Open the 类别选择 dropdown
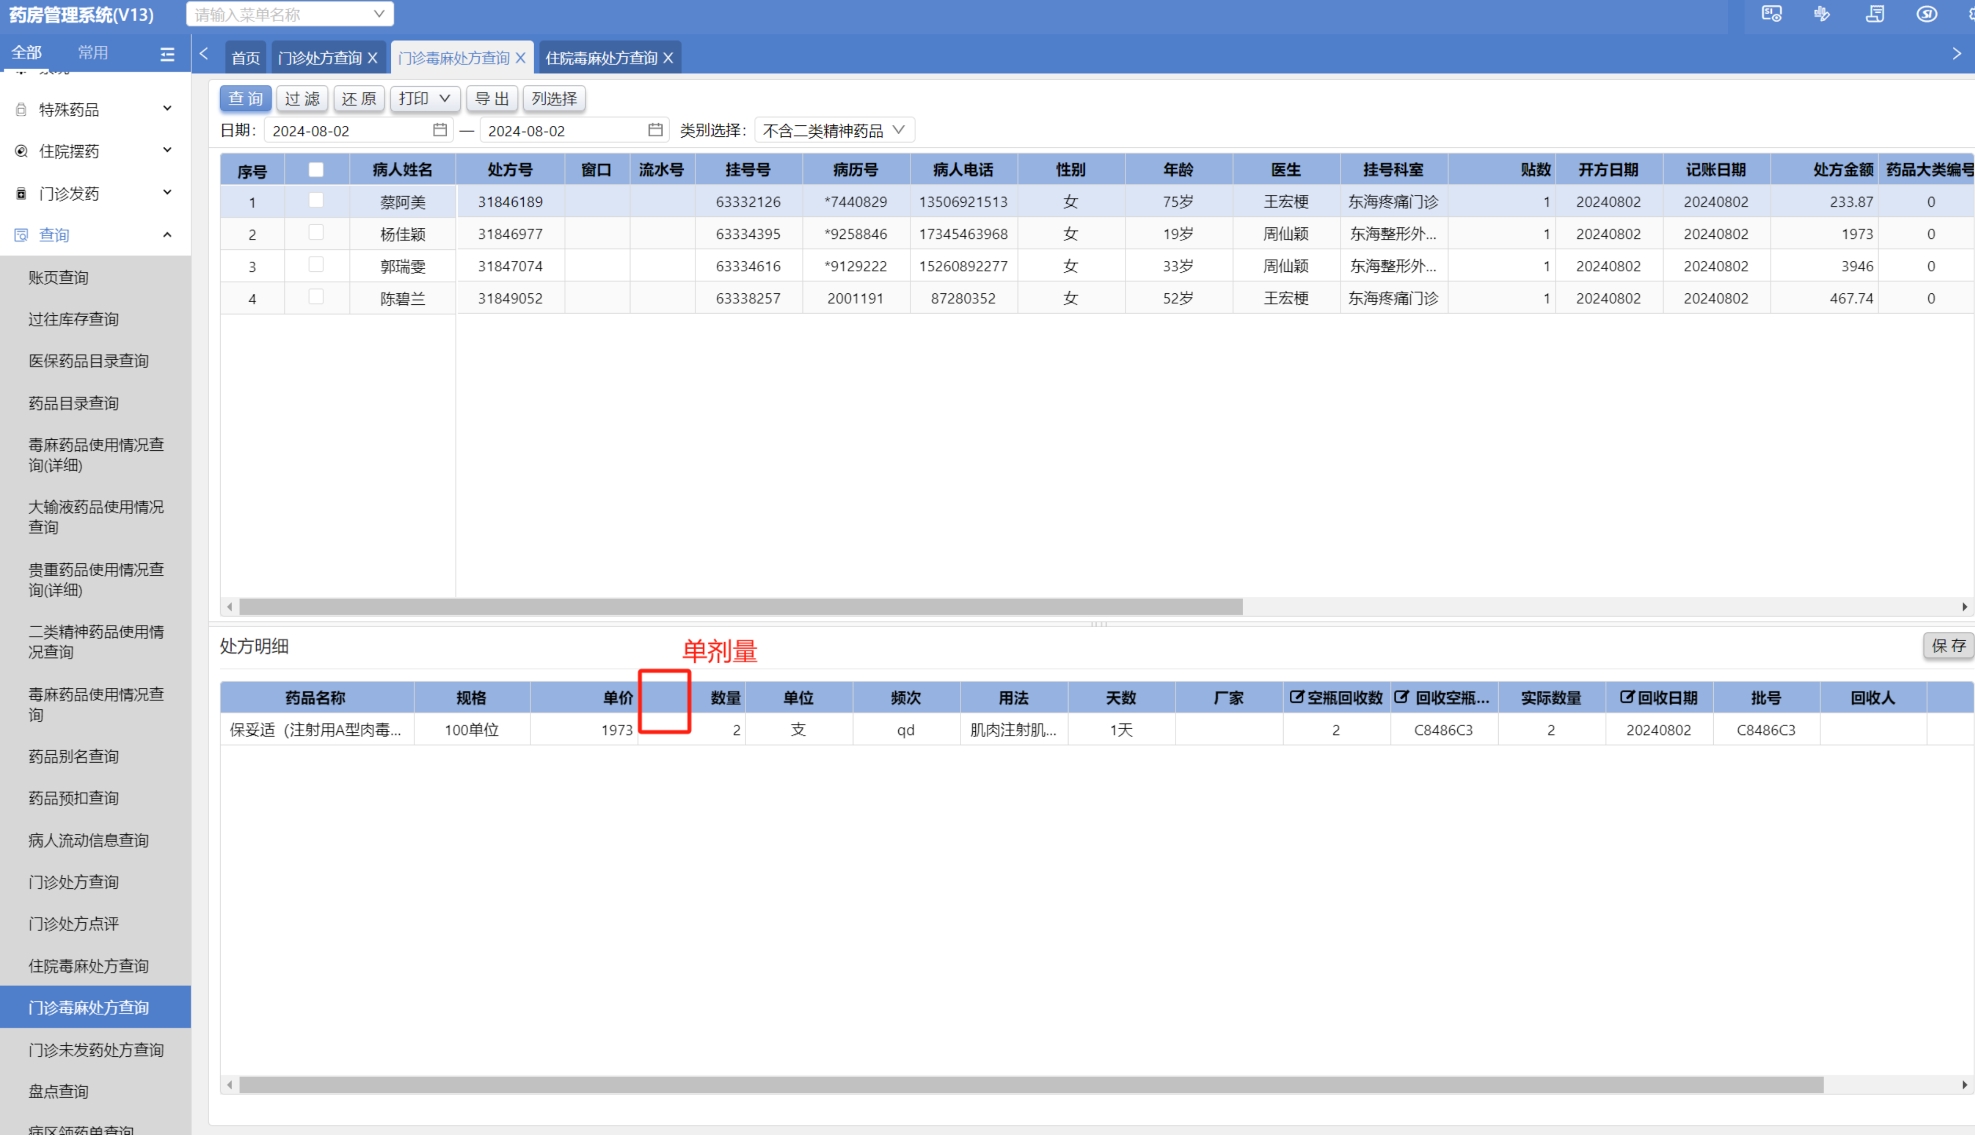The height and width of the screenshot is (1135, 1975). point(834,130)
